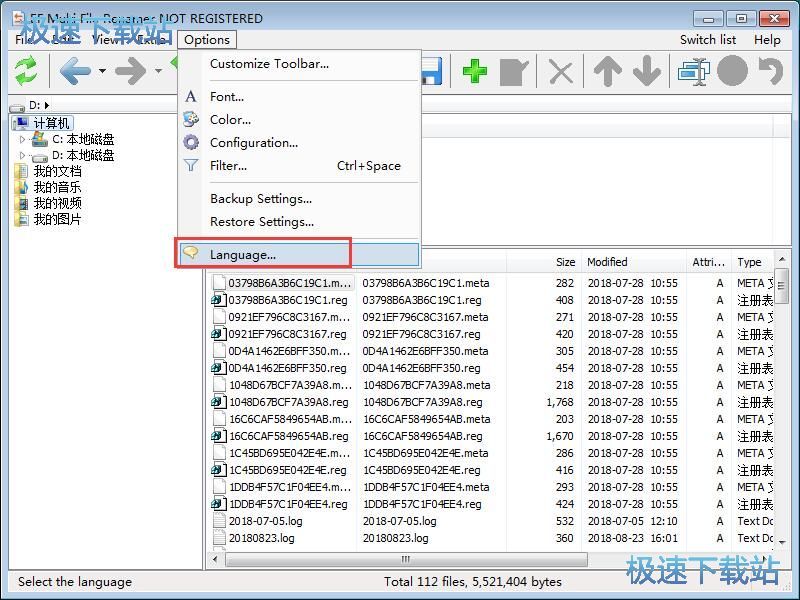
Task: Select file 1048D67BCF7A39A8.reg row
Action: (x=289, y=402)
